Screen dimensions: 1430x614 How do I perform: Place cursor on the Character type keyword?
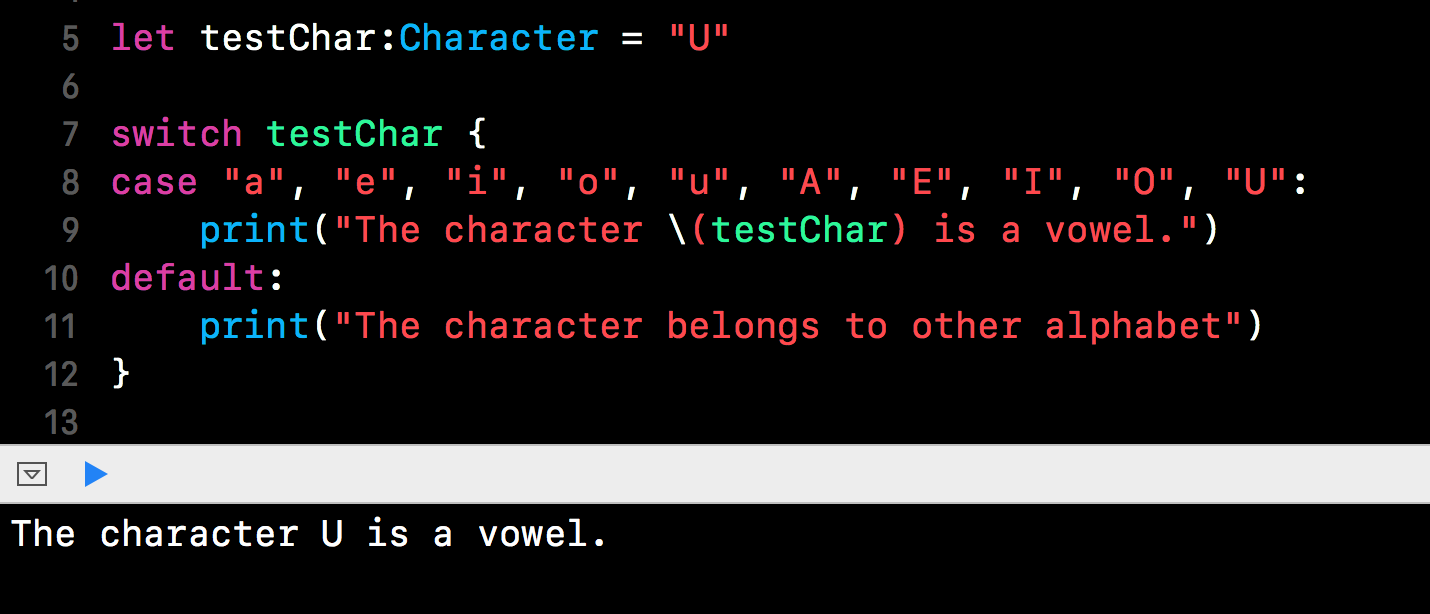pos(499,39)
